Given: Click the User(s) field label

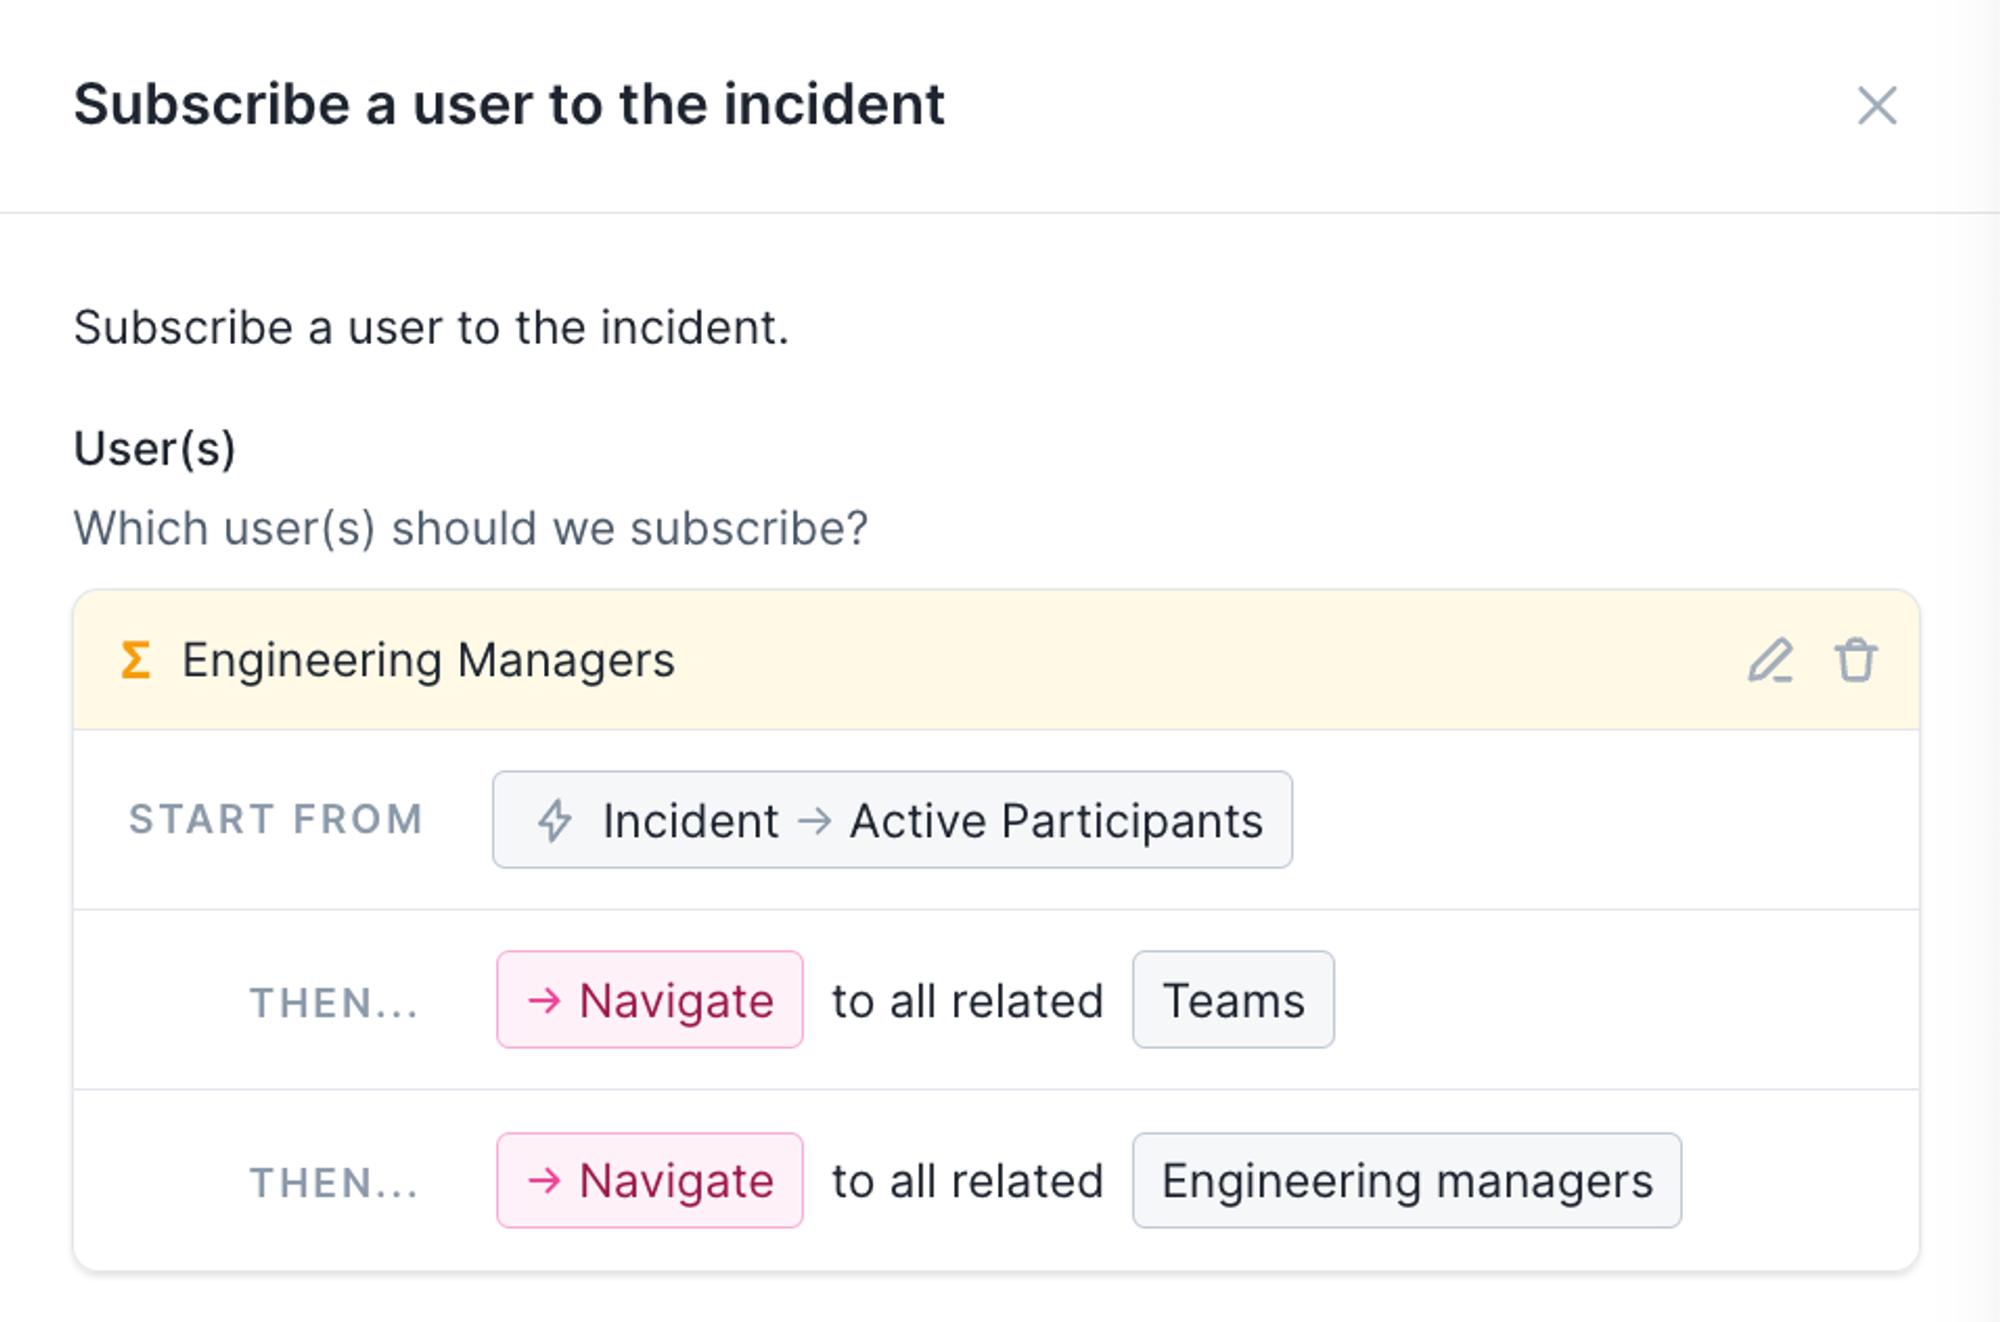Looking at the screenshot, I should (155, 448).
